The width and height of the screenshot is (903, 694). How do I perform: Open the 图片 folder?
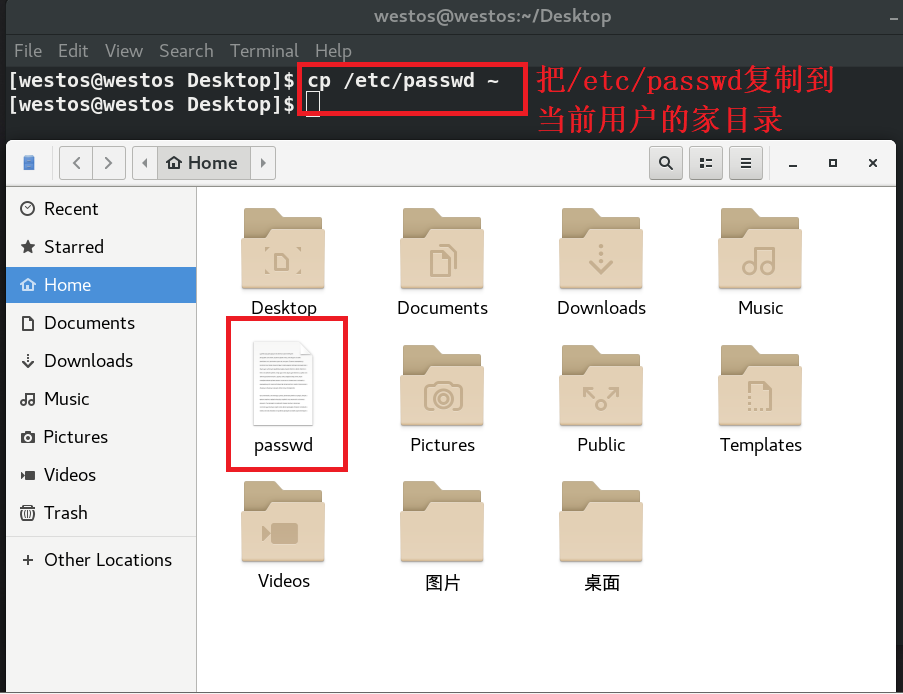point(442,522)
